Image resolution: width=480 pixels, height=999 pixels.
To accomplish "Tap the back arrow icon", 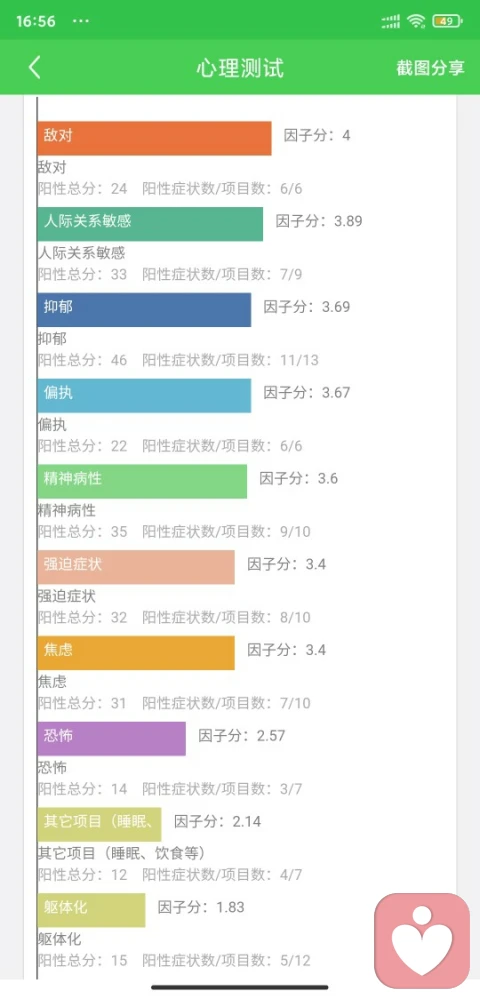I will (35, 68).
